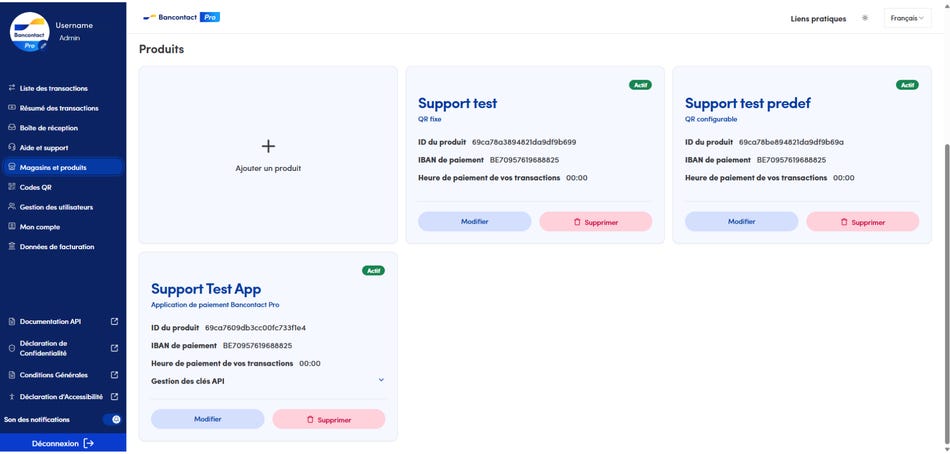Open the Liens pratiques menu
950x454 pixels.
pos(818,18)
